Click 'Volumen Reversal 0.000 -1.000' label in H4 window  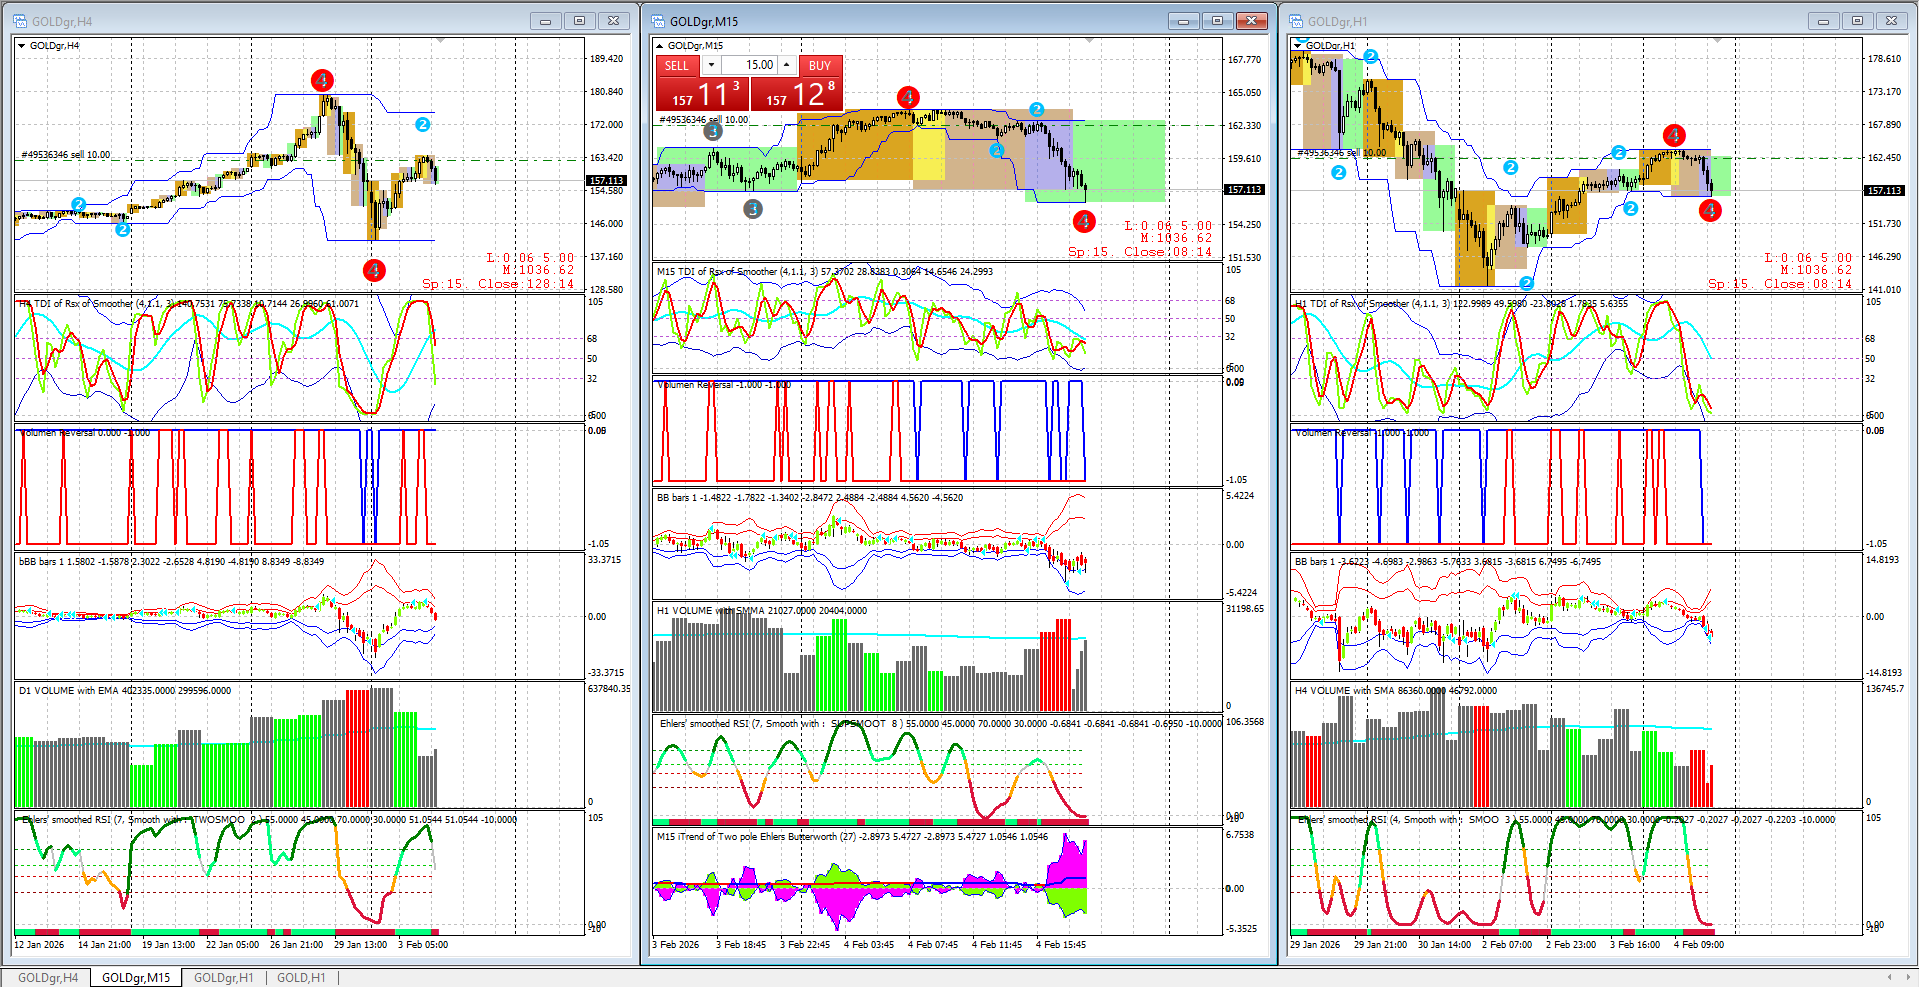84,433
